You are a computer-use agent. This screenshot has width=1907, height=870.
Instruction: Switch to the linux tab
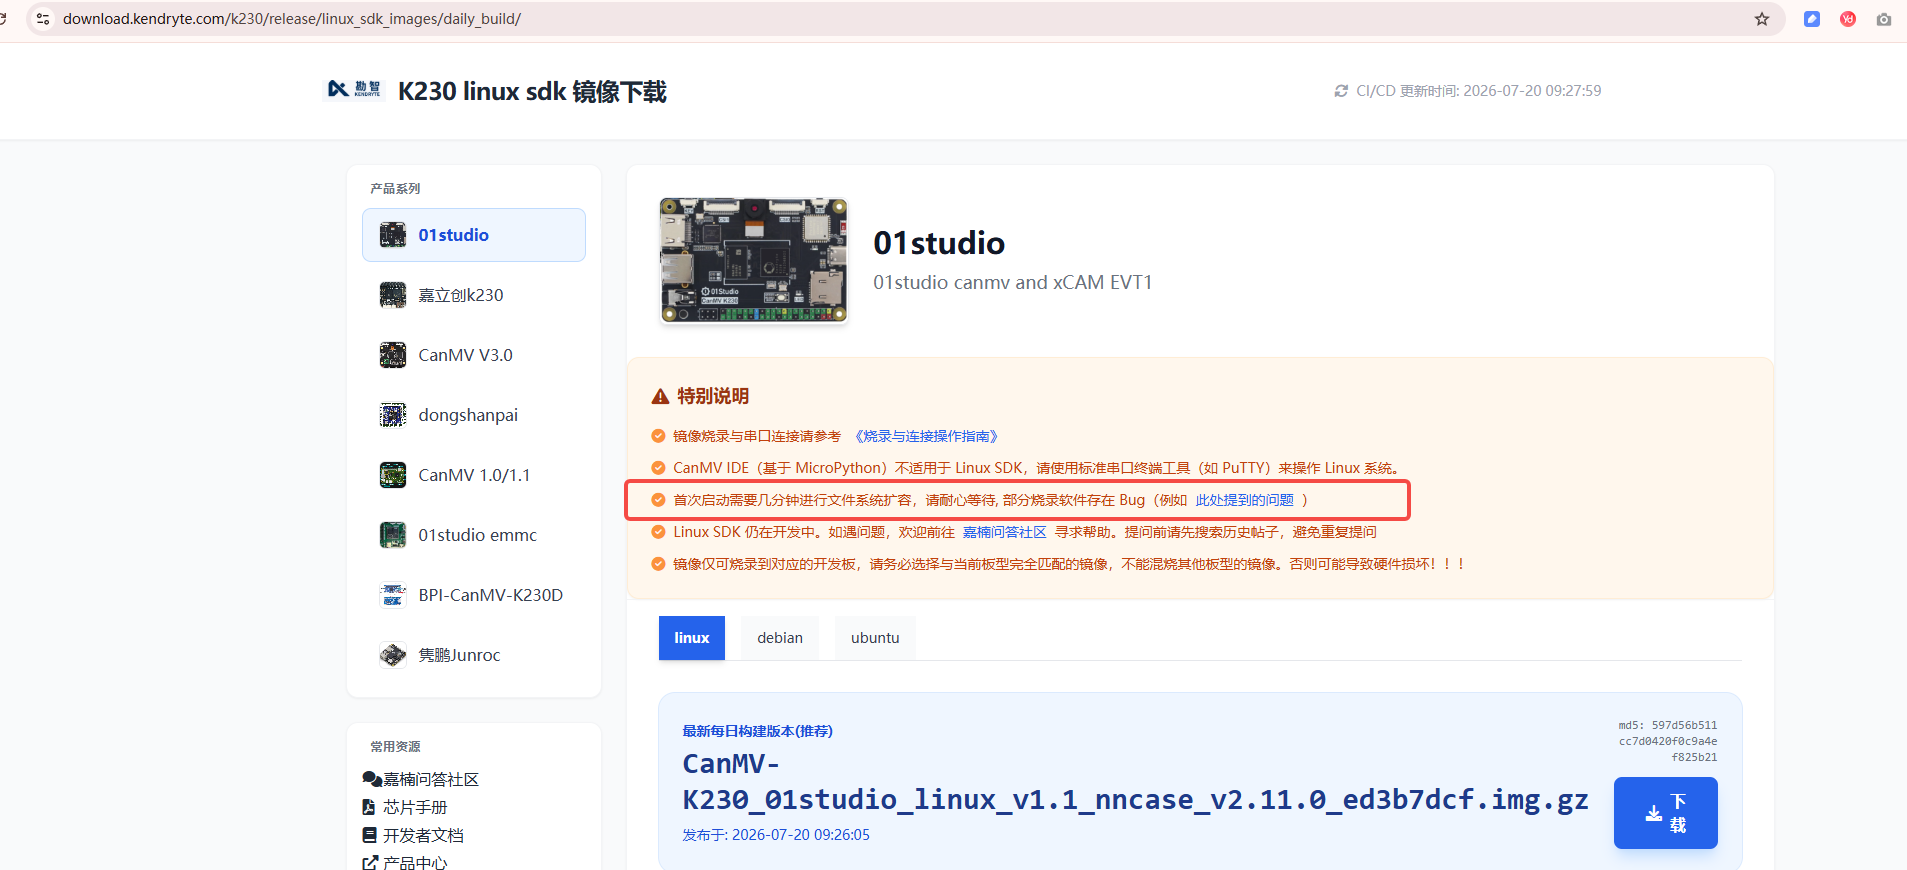[692, 638]
